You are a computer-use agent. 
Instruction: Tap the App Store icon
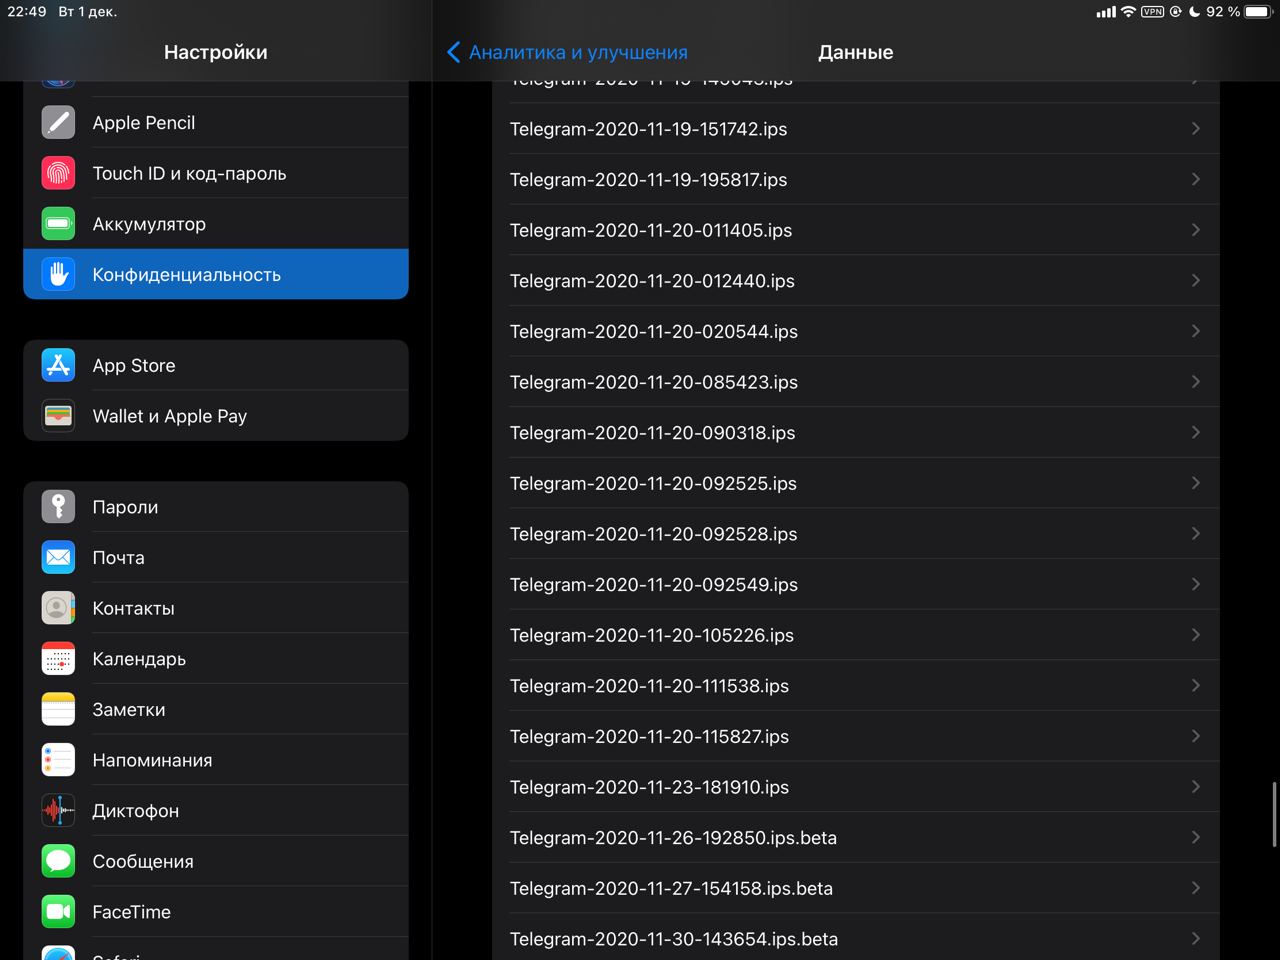(58, 365)
